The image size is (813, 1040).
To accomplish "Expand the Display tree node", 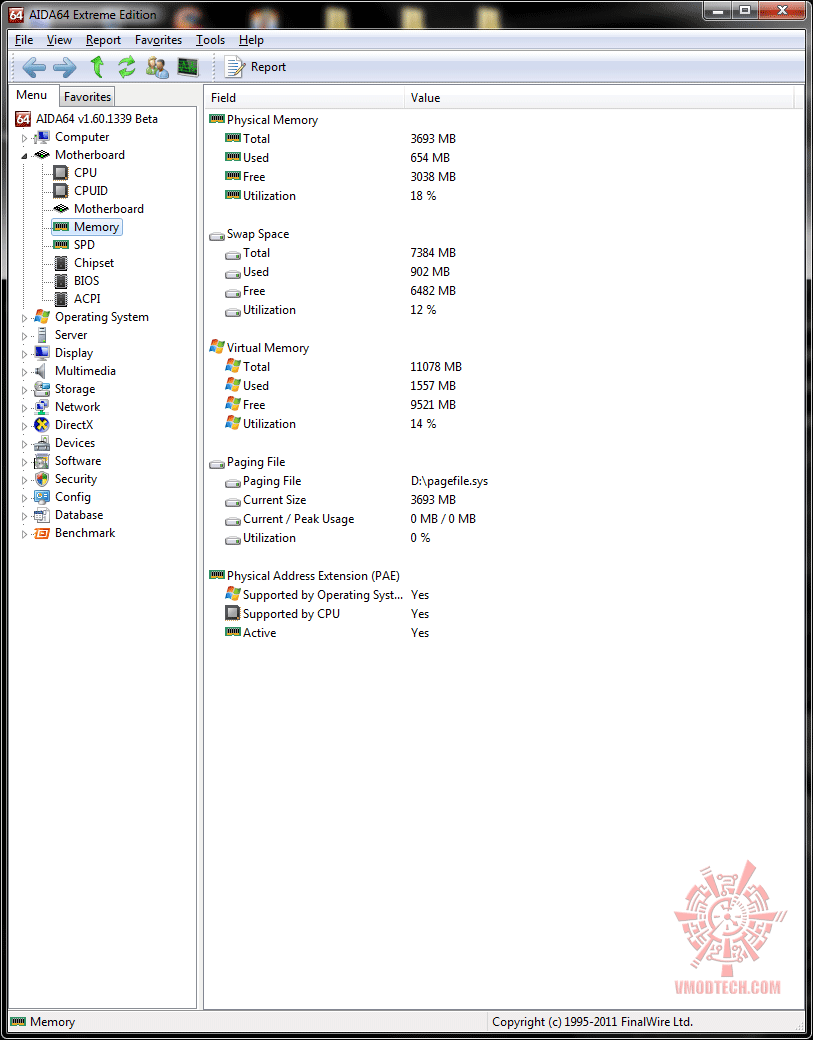I will [x=25, y=354].
